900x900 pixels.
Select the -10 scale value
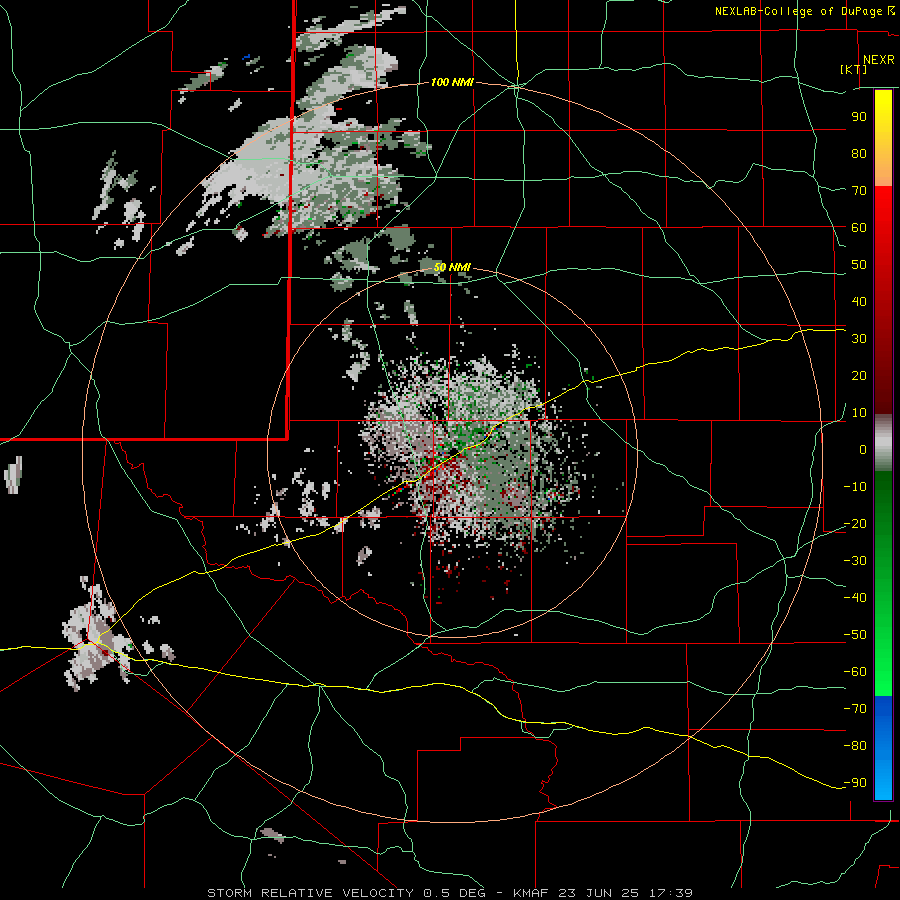(855, 487)
